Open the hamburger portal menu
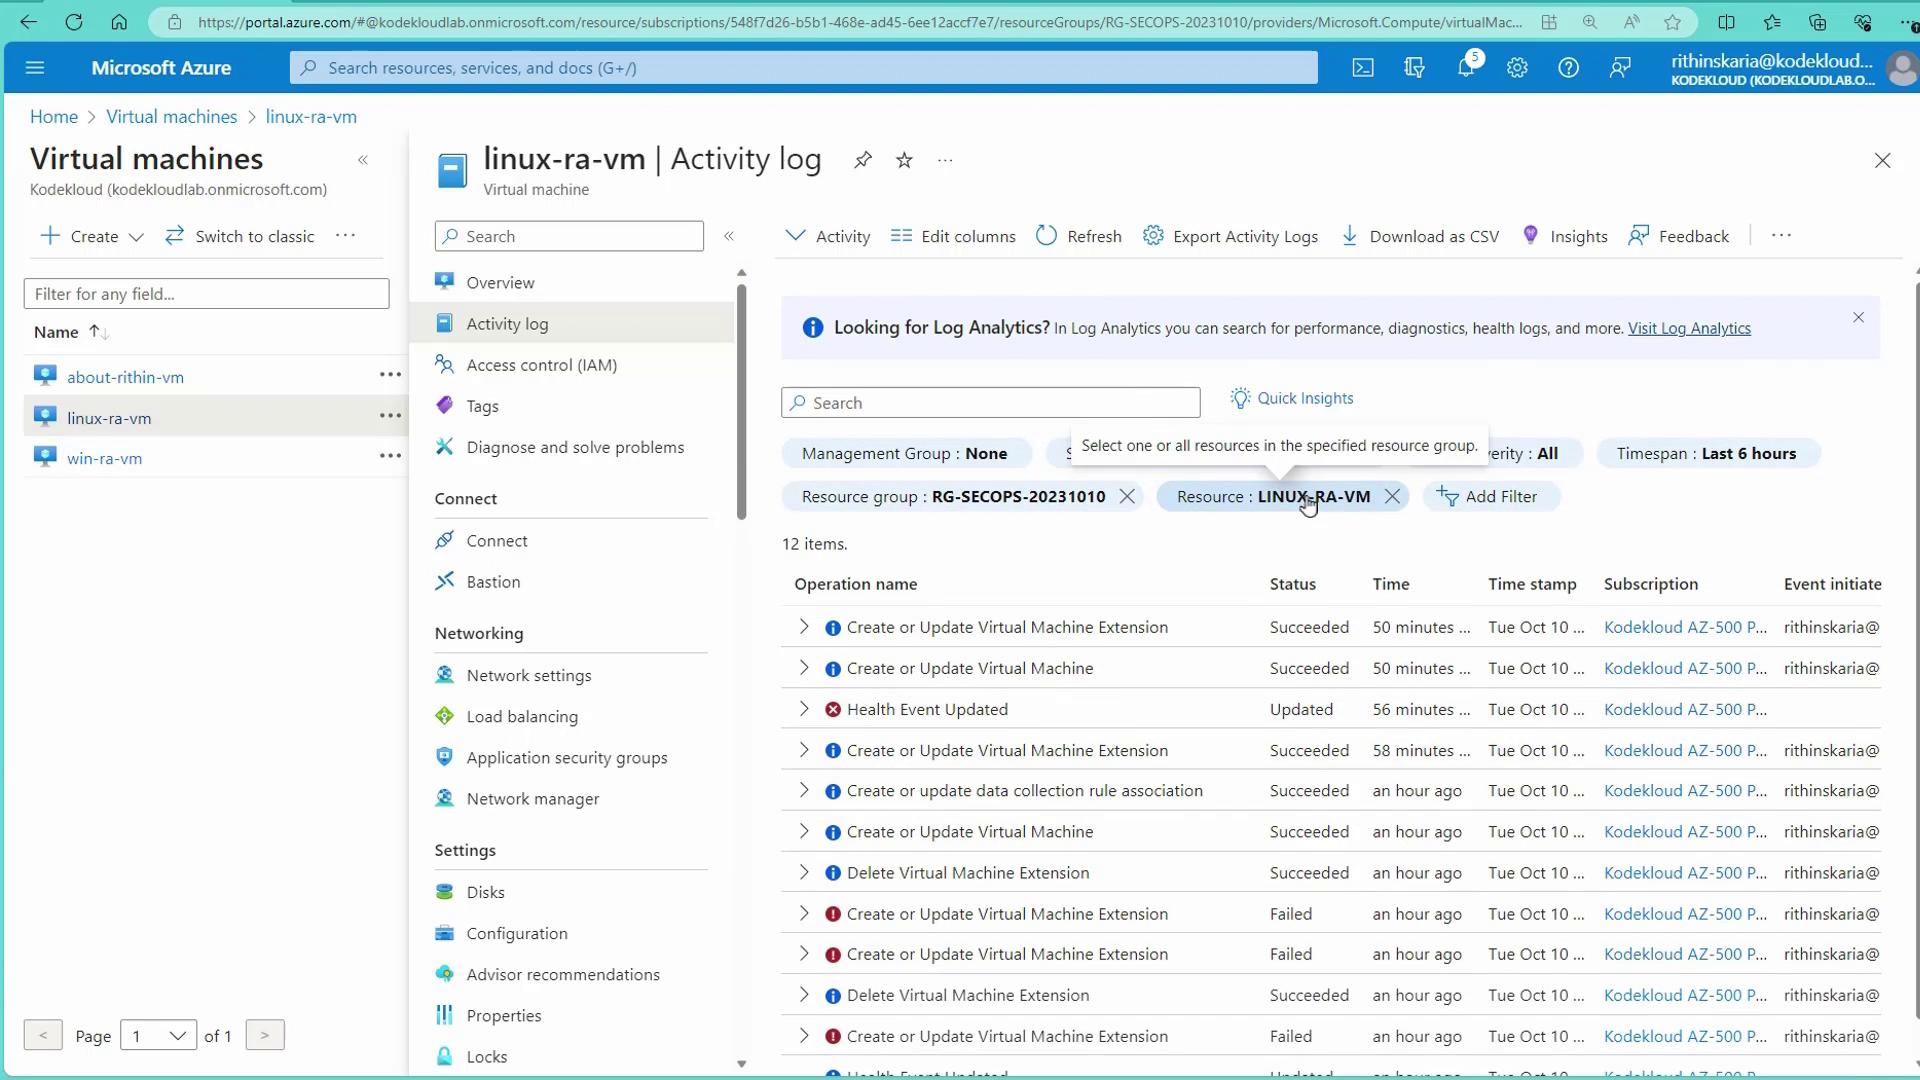The image size is (1920, 1080). click(x=35, y=68)
